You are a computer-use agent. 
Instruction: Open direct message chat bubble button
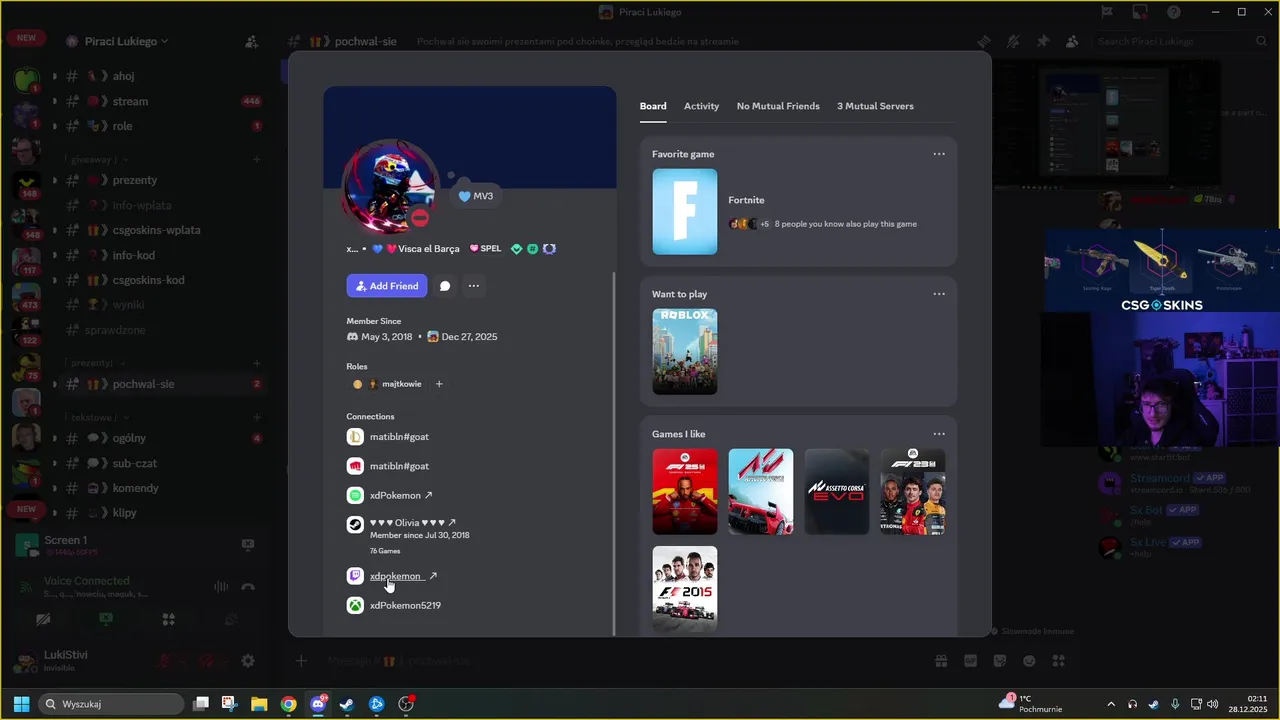tap(445, 286)
